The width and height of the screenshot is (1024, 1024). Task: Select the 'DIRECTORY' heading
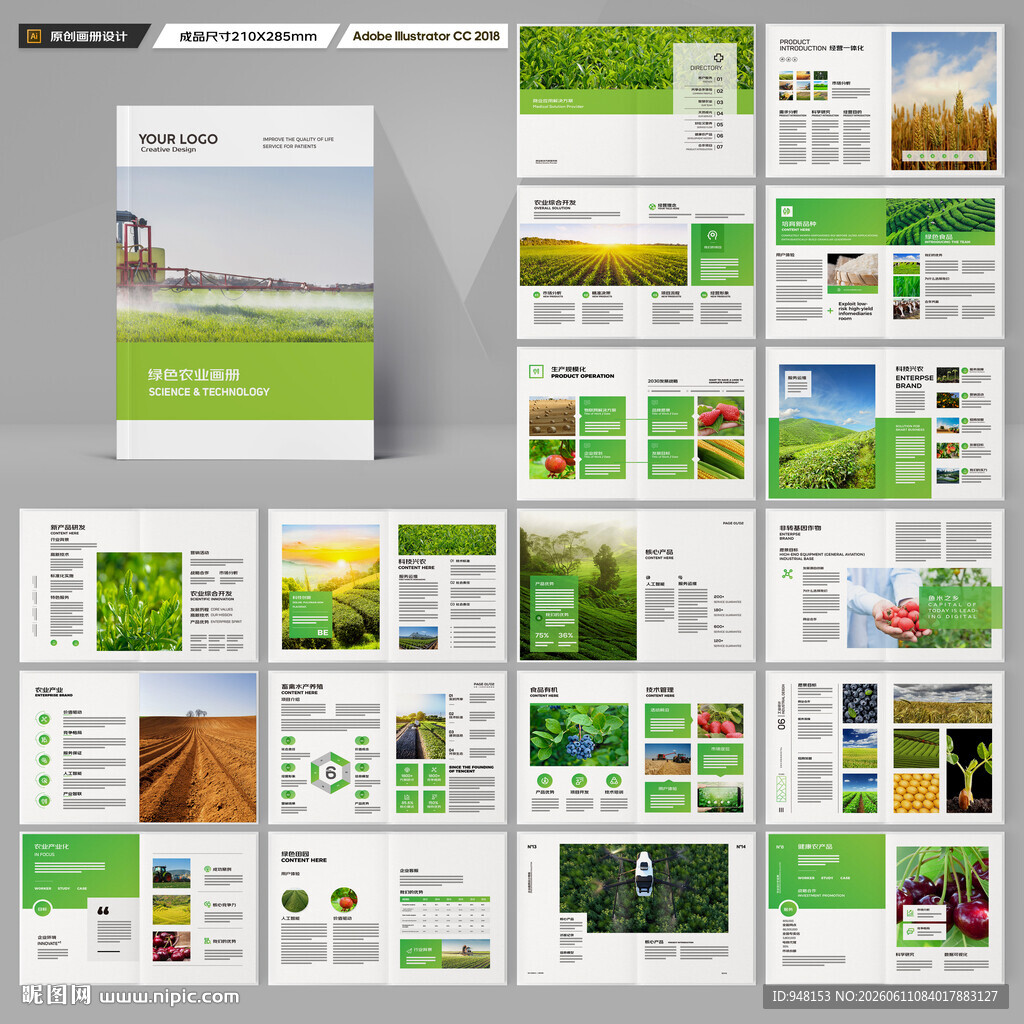pyautogui.click(x=706, y=68)
